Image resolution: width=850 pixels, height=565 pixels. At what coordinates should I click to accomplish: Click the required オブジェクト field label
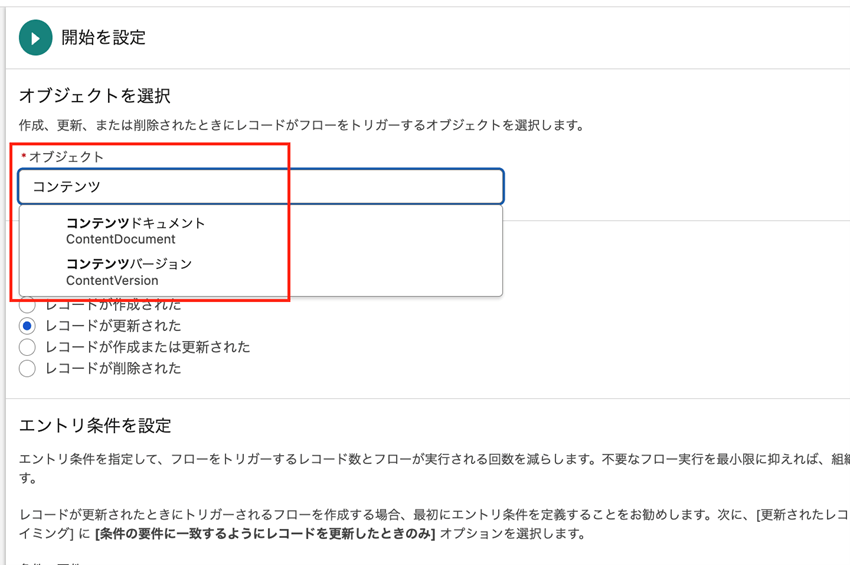click(x=66, y=157)
